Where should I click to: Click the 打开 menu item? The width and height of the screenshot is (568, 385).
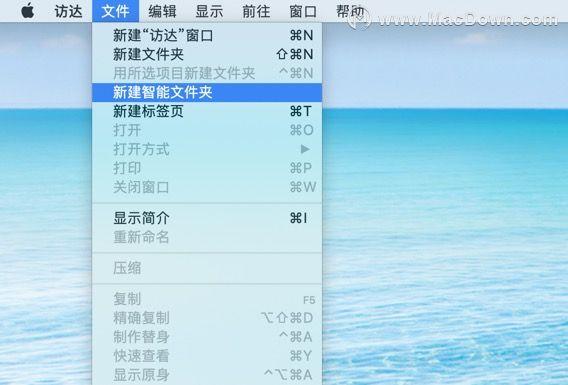tap(207, 130)
